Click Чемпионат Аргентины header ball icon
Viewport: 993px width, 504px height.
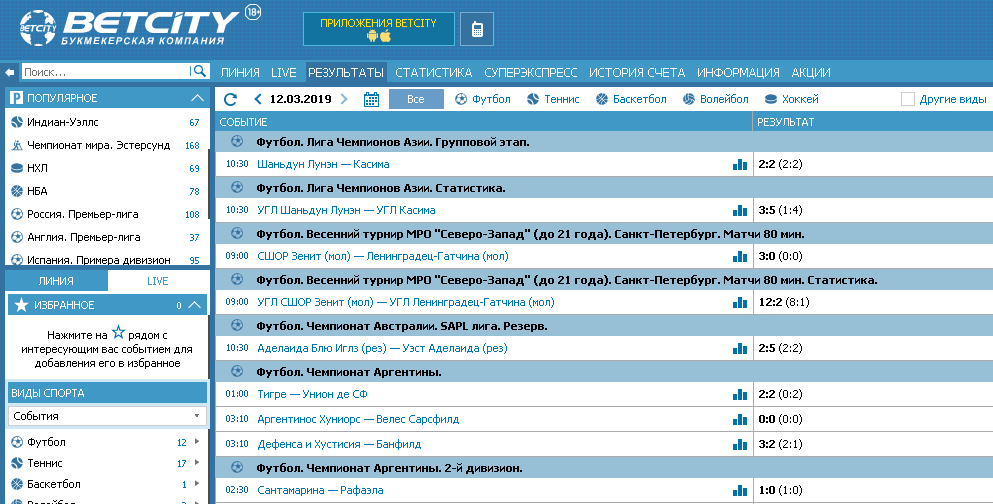click(237, 371)
